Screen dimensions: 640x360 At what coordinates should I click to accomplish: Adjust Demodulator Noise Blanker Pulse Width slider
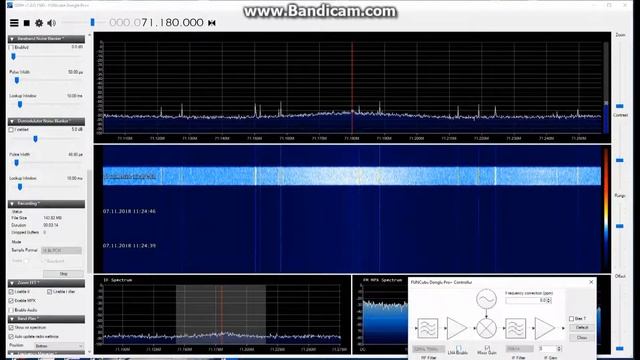(17, 163)
